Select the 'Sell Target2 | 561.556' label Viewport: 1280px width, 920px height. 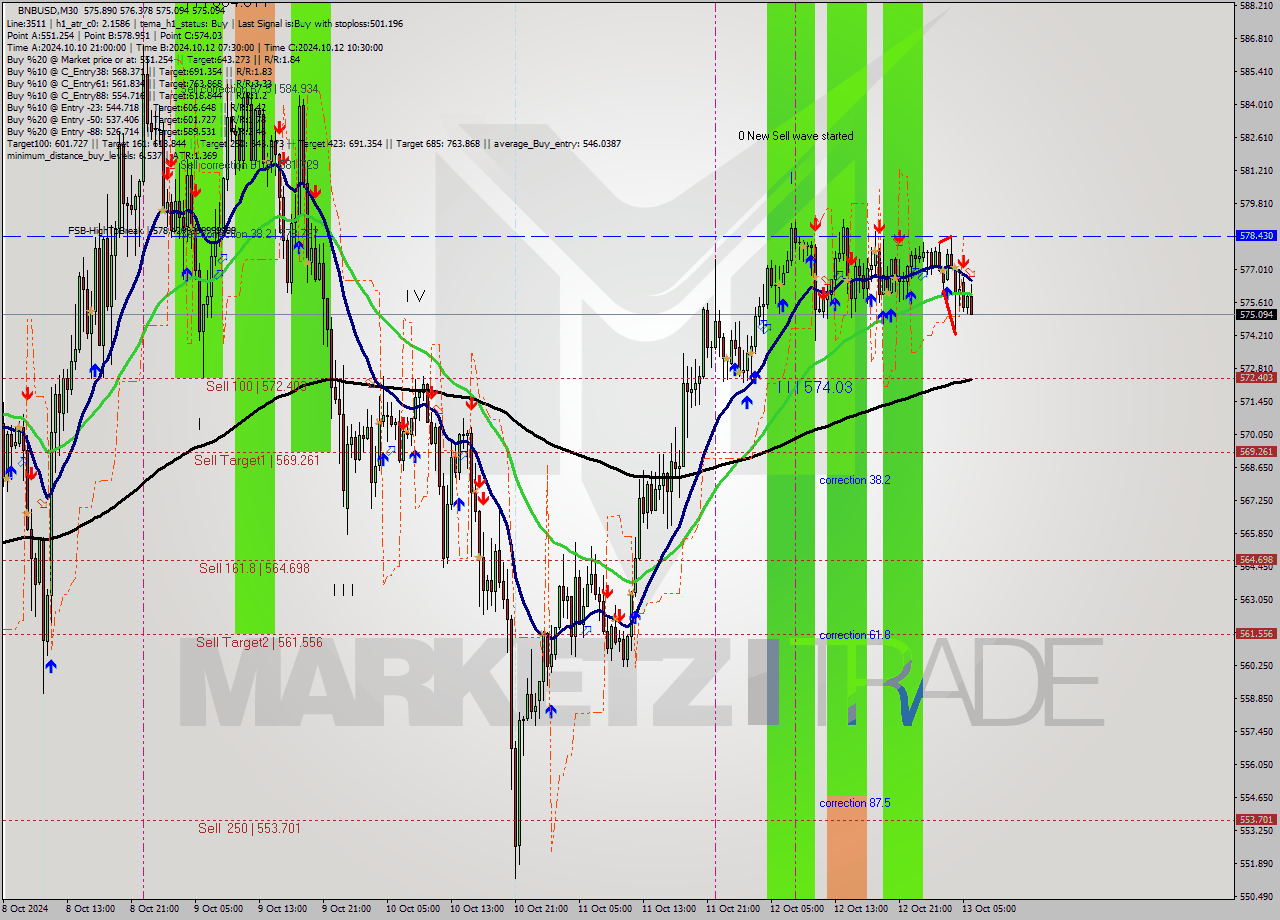[x=259, y=642]
